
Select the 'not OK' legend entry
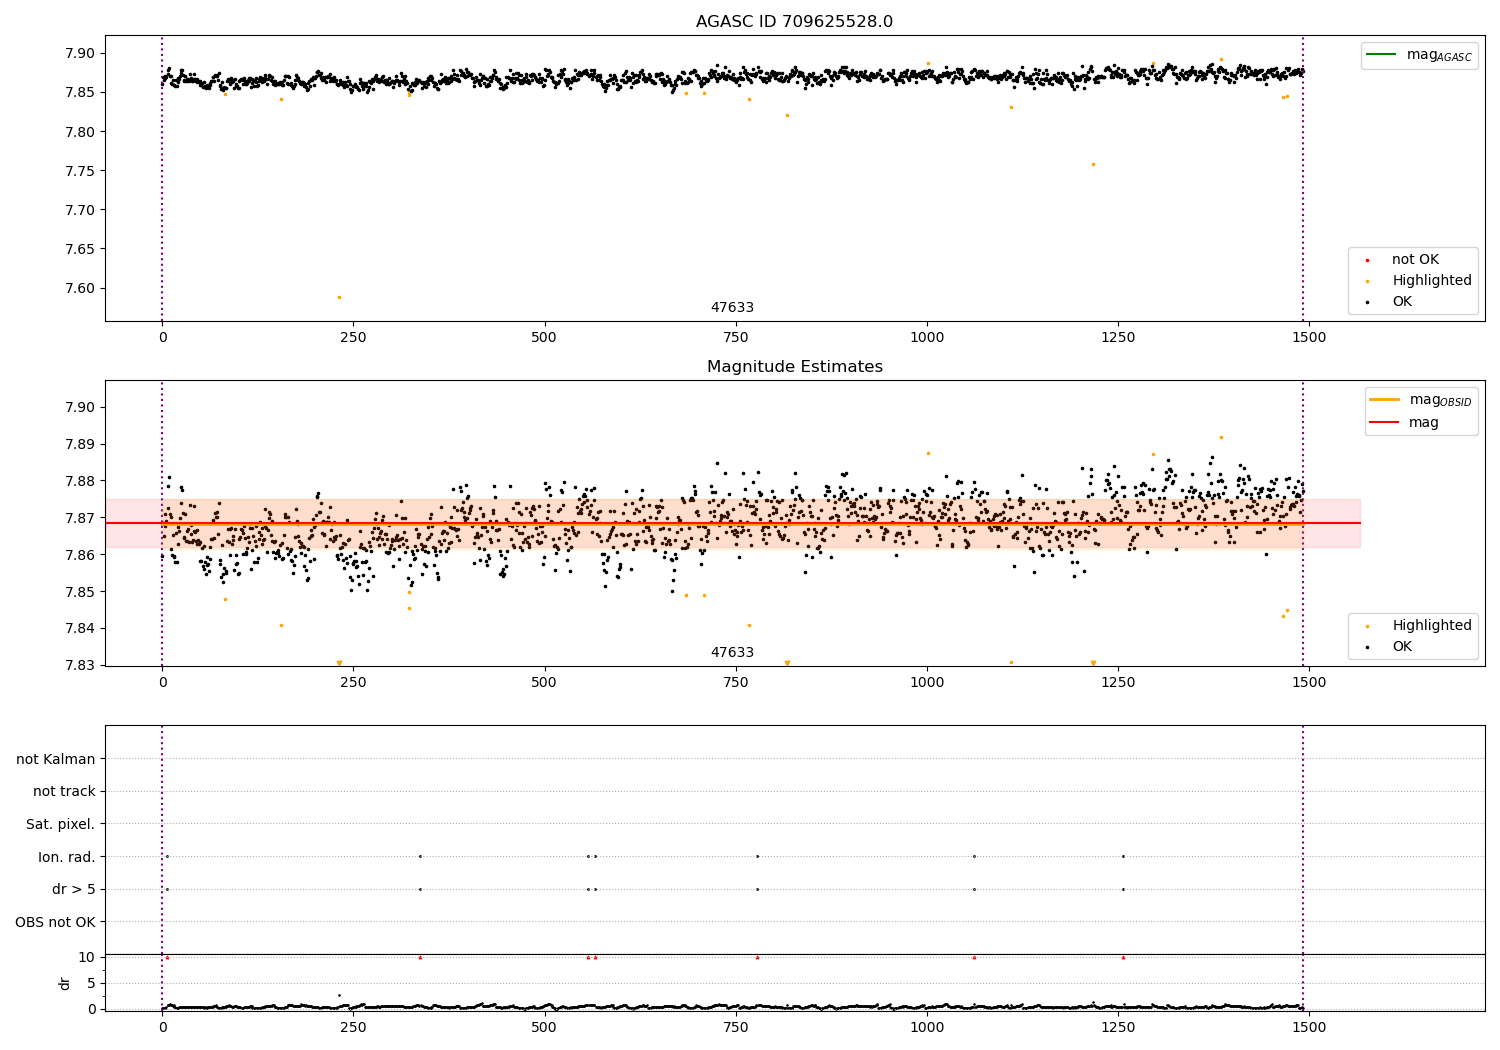tap(1415, 260)
